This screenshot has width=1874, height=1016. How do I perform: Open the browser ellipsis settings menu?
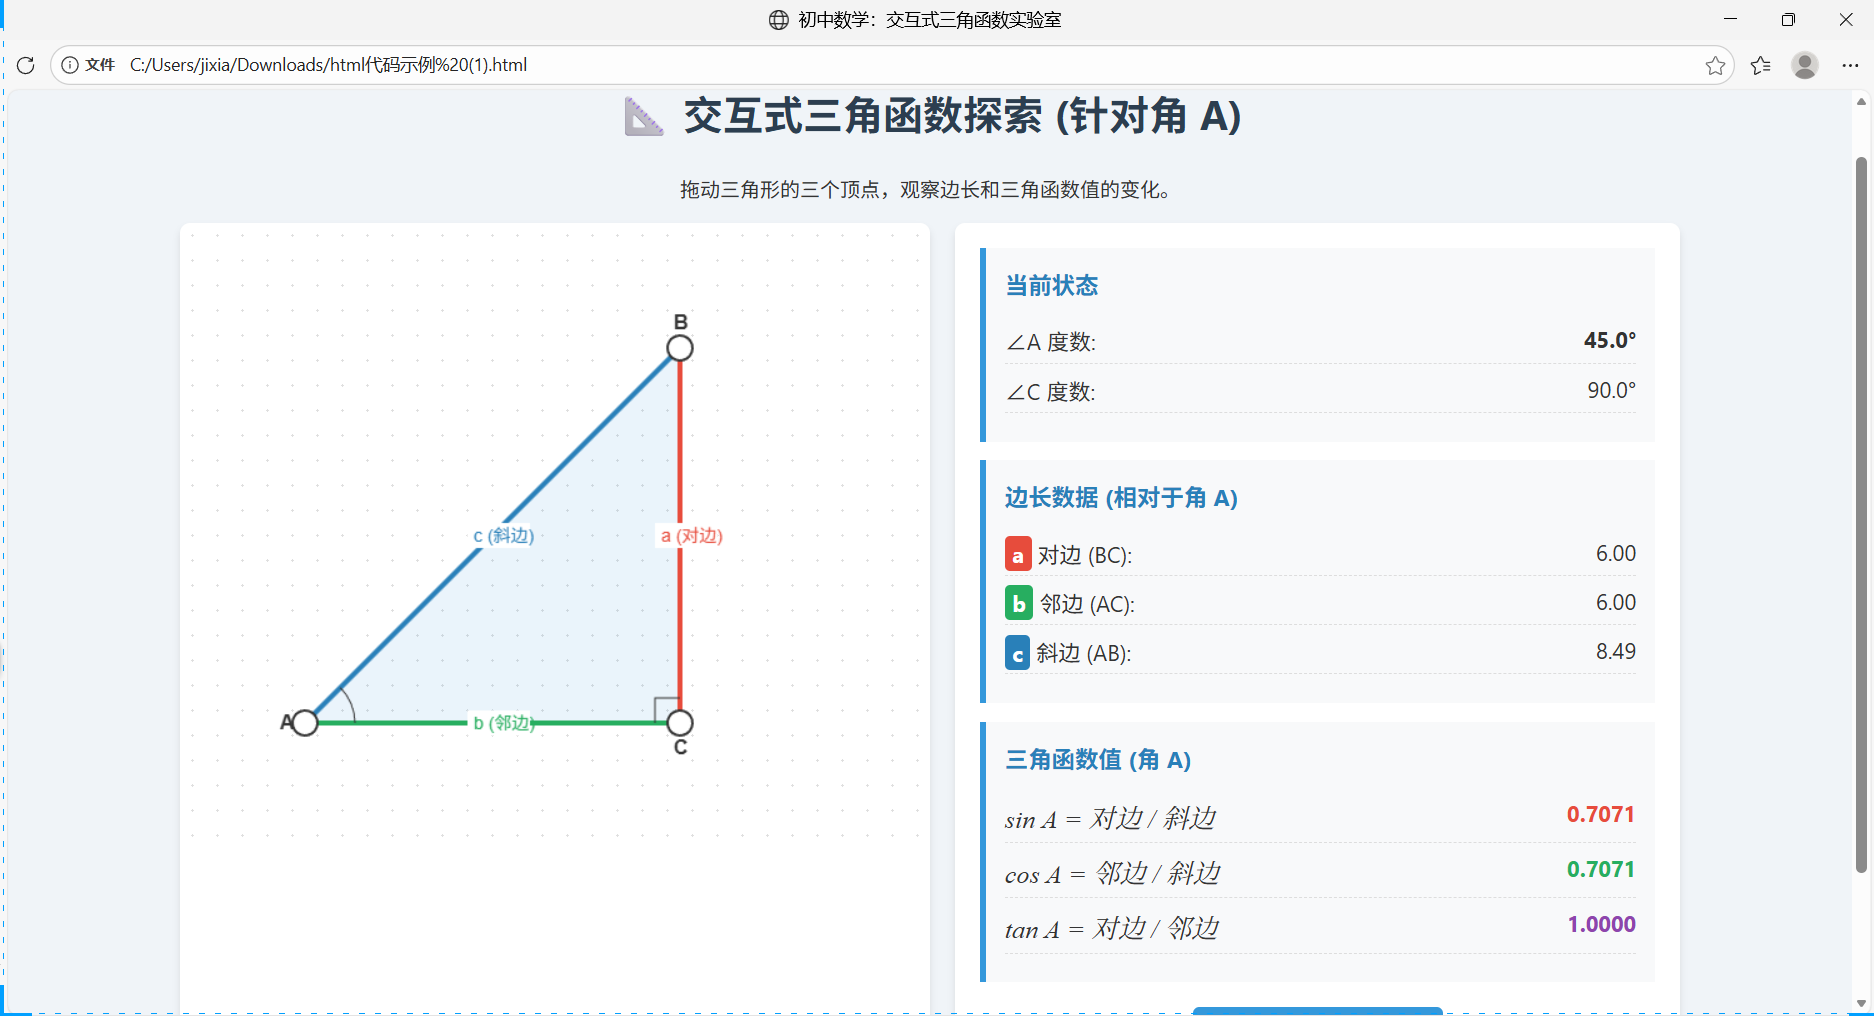click(1850, 65)
